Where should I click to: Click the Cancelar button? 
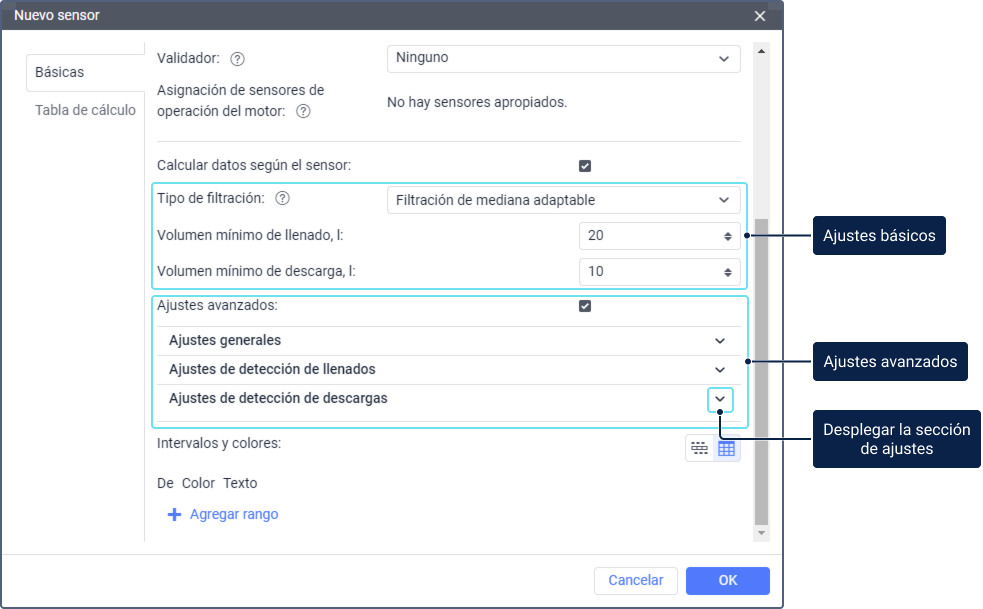click(636, 580)
